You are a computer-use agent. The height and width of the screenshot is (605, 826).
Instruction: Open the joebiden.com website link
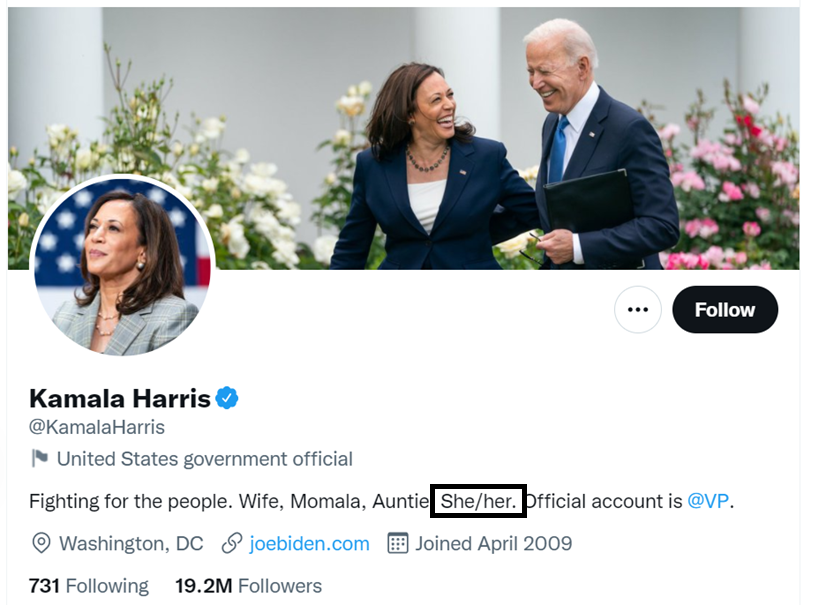click(309, 544)
